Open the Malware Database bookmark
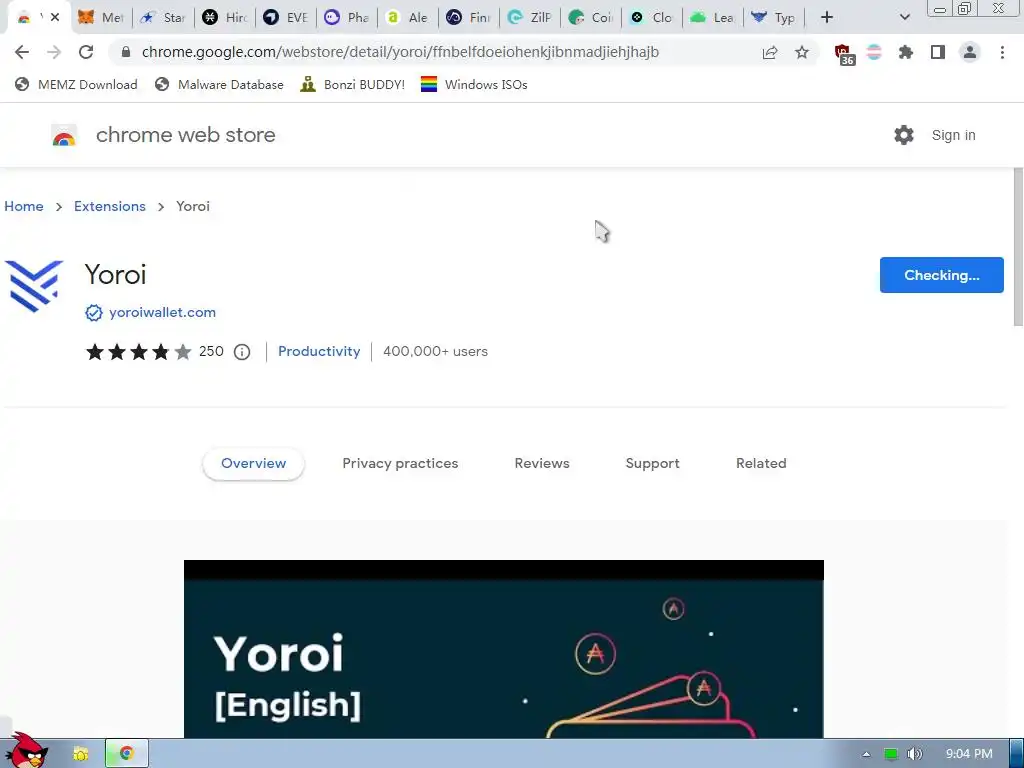This screenshot has width=1024, height=768. pos(219,84)
